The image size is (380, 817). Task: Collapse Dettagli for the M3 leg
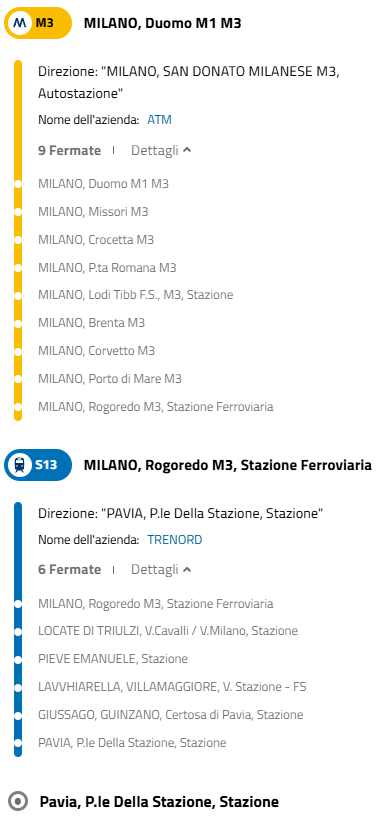tap(161, 151)
